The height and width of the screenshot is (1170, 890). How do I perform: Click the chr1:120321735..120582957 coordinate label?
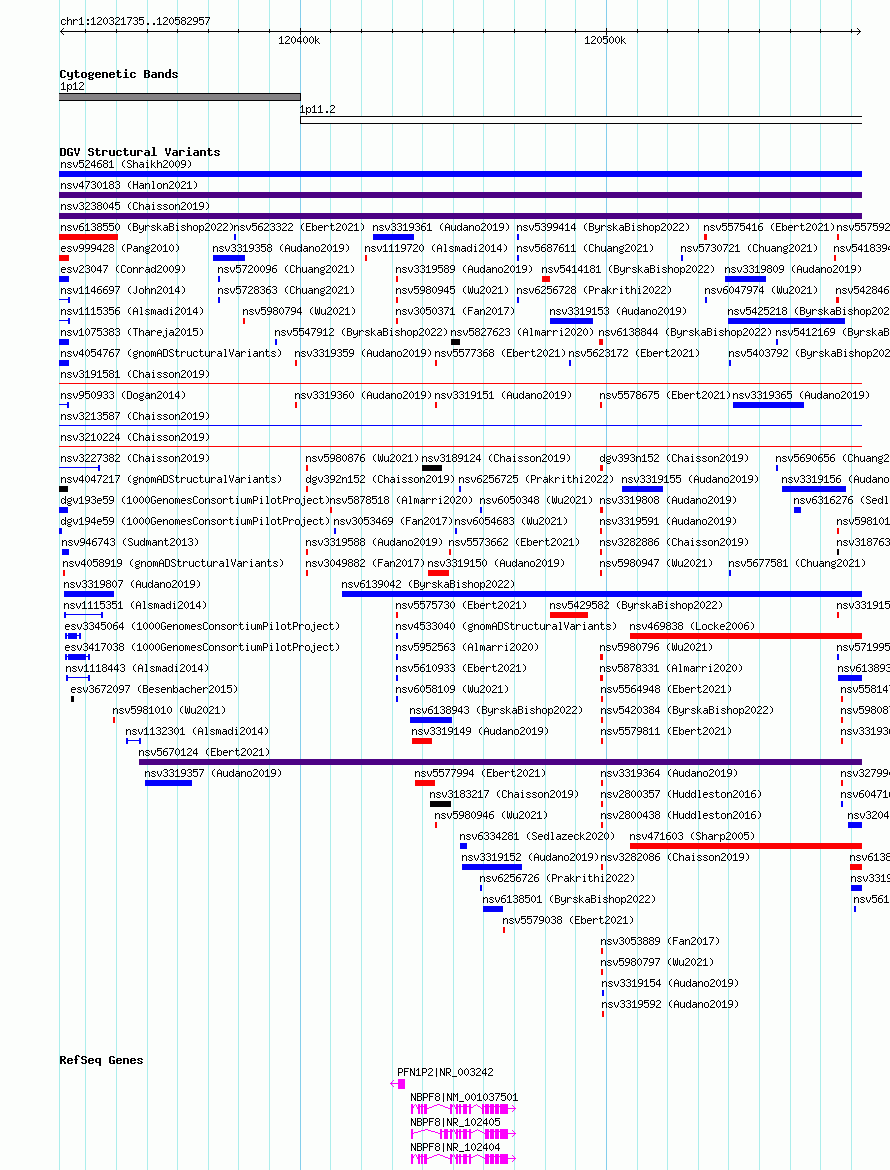point(135,21)
